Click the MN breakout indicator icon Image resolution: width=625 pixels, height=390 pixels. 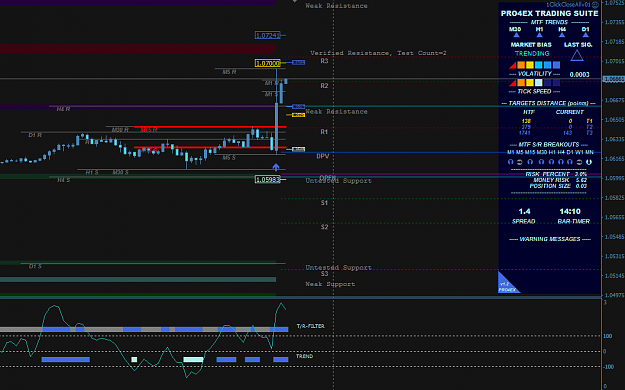click(589, 162)
